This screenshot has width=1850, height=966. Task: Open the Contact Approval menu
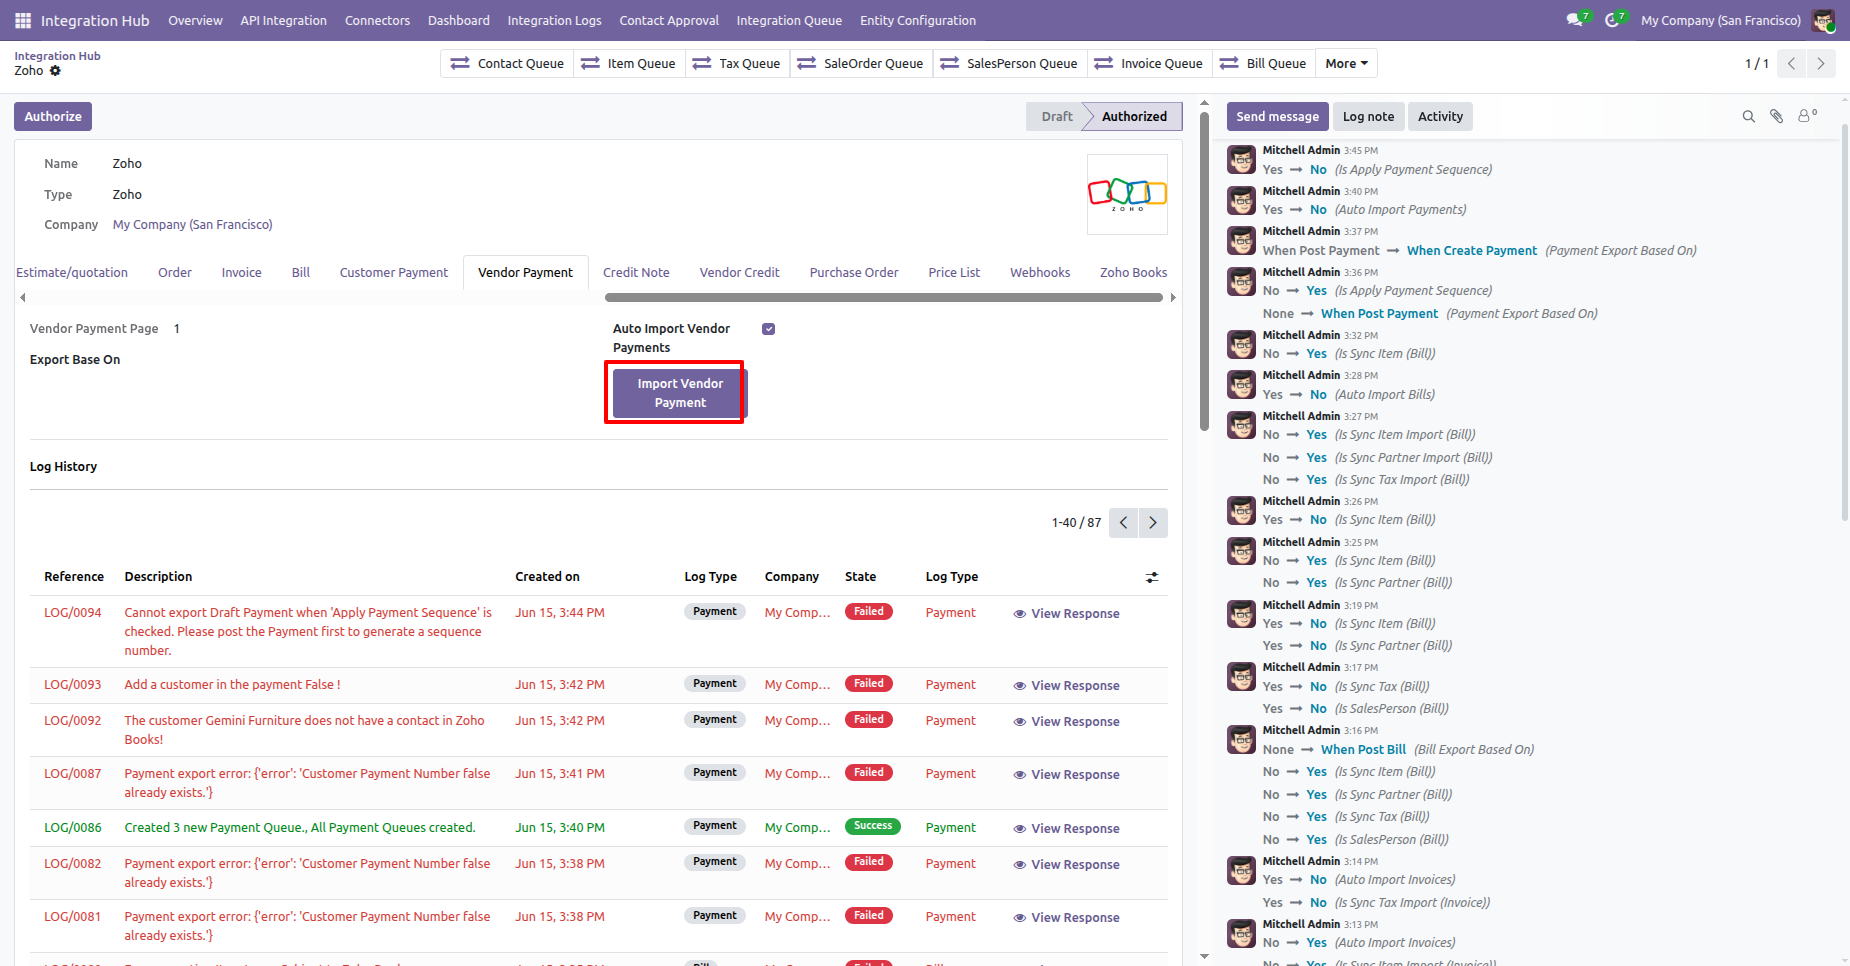[x=669, y=20]
